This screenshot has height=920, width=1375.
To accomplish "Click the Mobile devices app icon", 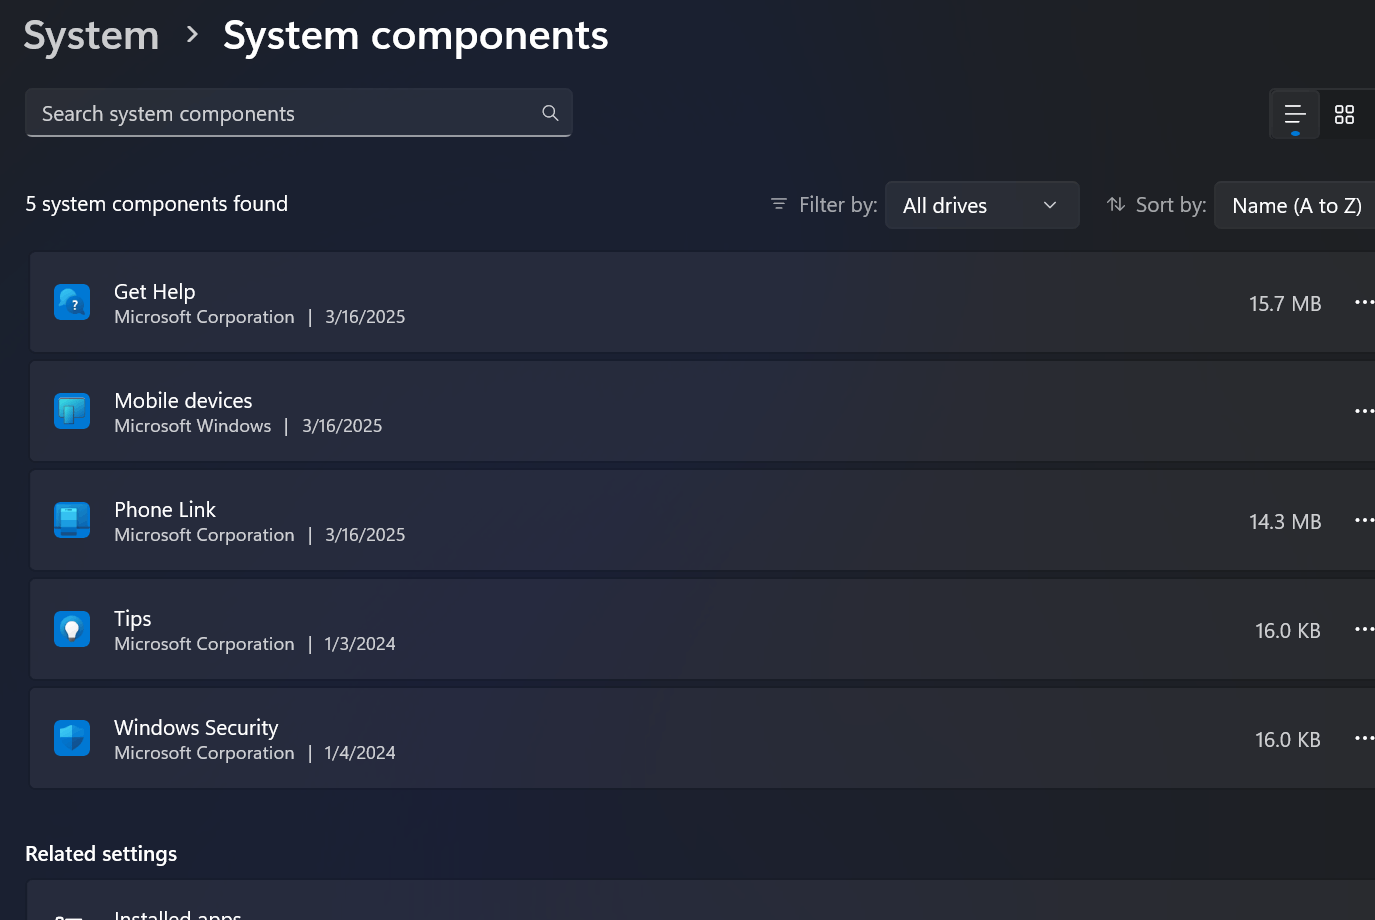I will tap(72, 411).
